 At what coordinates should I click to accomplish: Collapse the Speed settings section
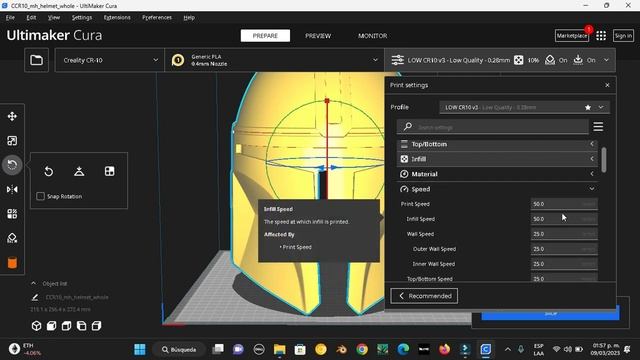pos(497,189)
